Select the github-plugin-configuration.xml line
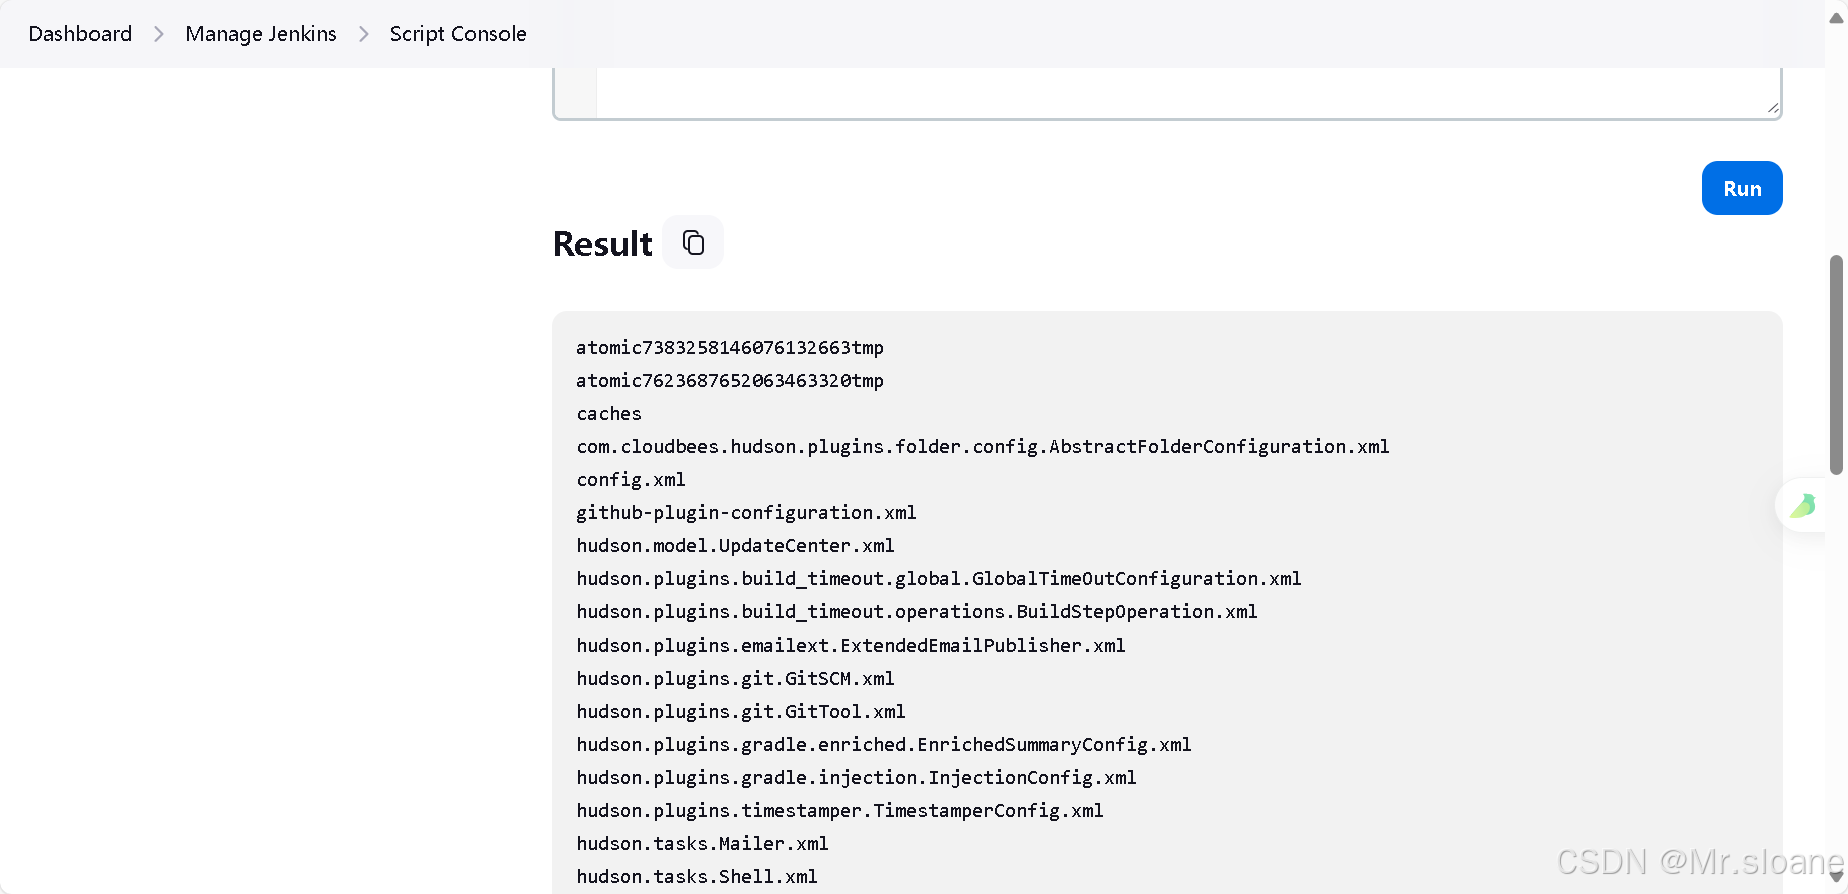 [x=746, y=513]
